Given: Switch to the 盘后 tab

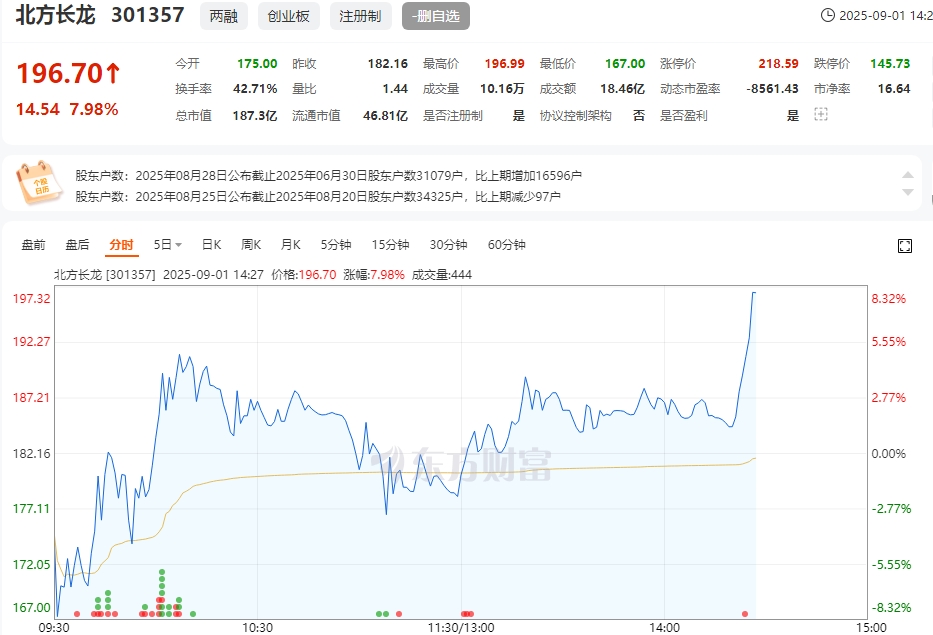Looking at the screenshot, I should [x=77, y=245].
